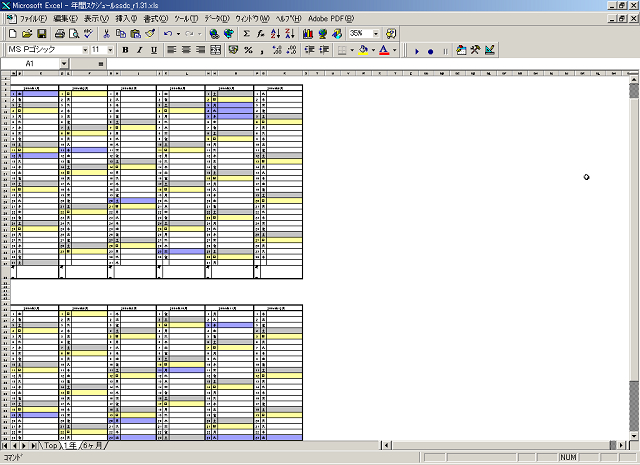Open the Adobe PDF(B) menu
This screenshot has width=640, height=465.
point(331,19)
